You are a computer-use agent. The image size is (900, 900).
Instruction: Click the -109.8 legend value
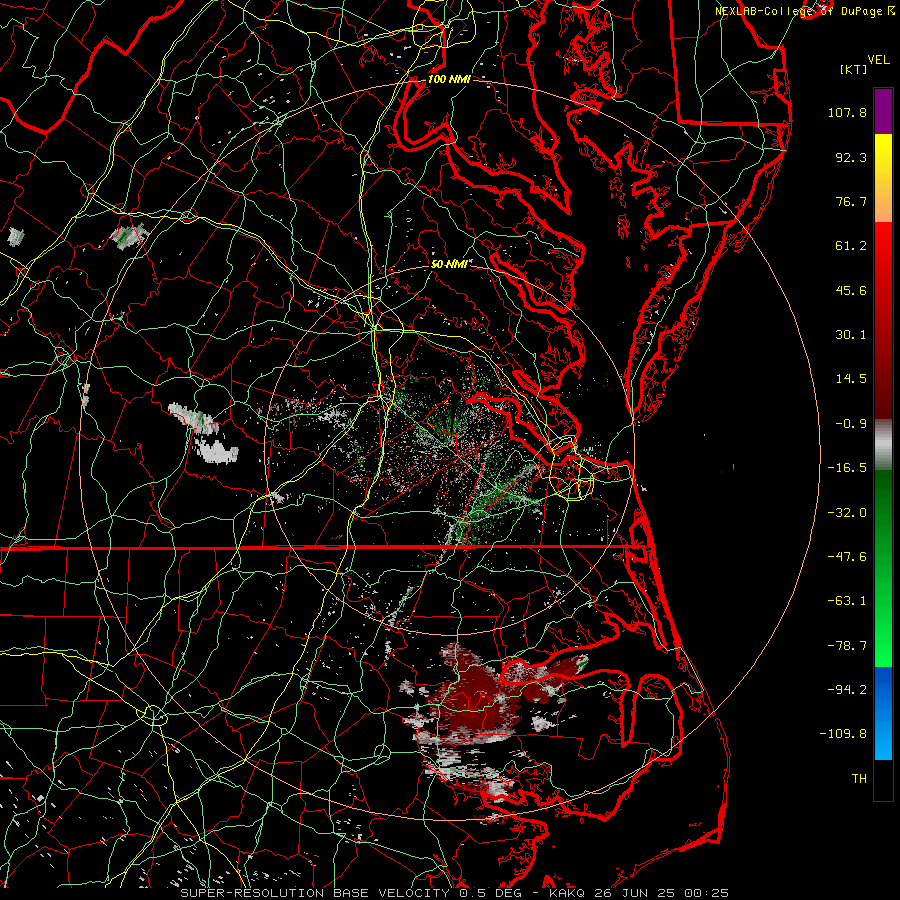click(x=843, y=734)
